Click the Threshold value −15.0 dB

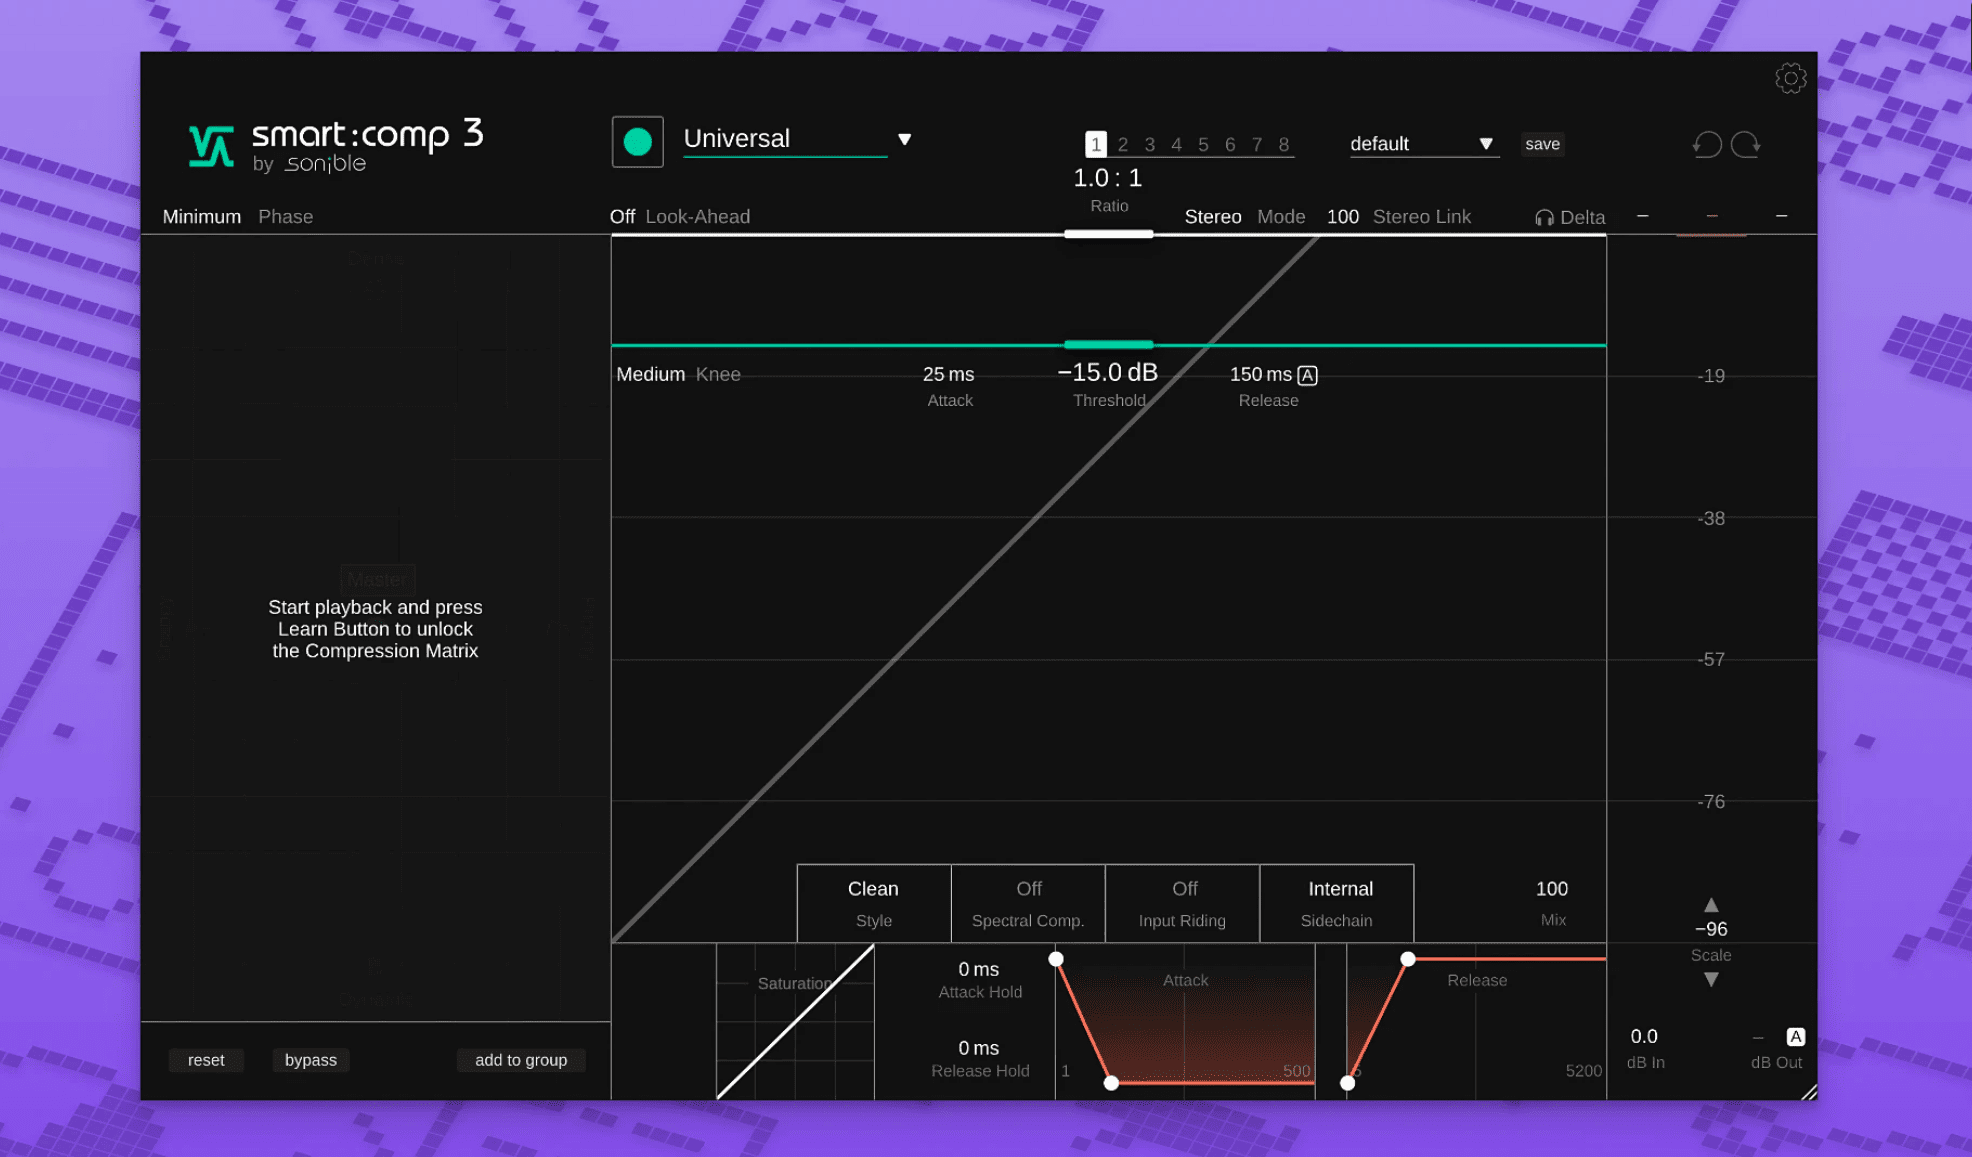click(x=1108, y=373)
